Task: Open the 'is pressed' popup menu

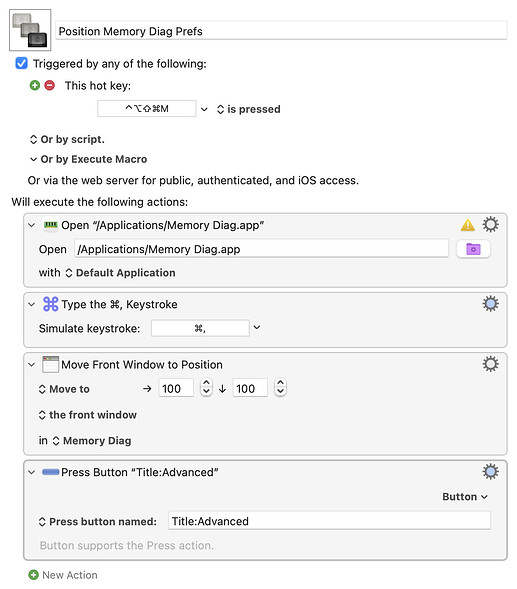Action: click(x=248, y=109)
